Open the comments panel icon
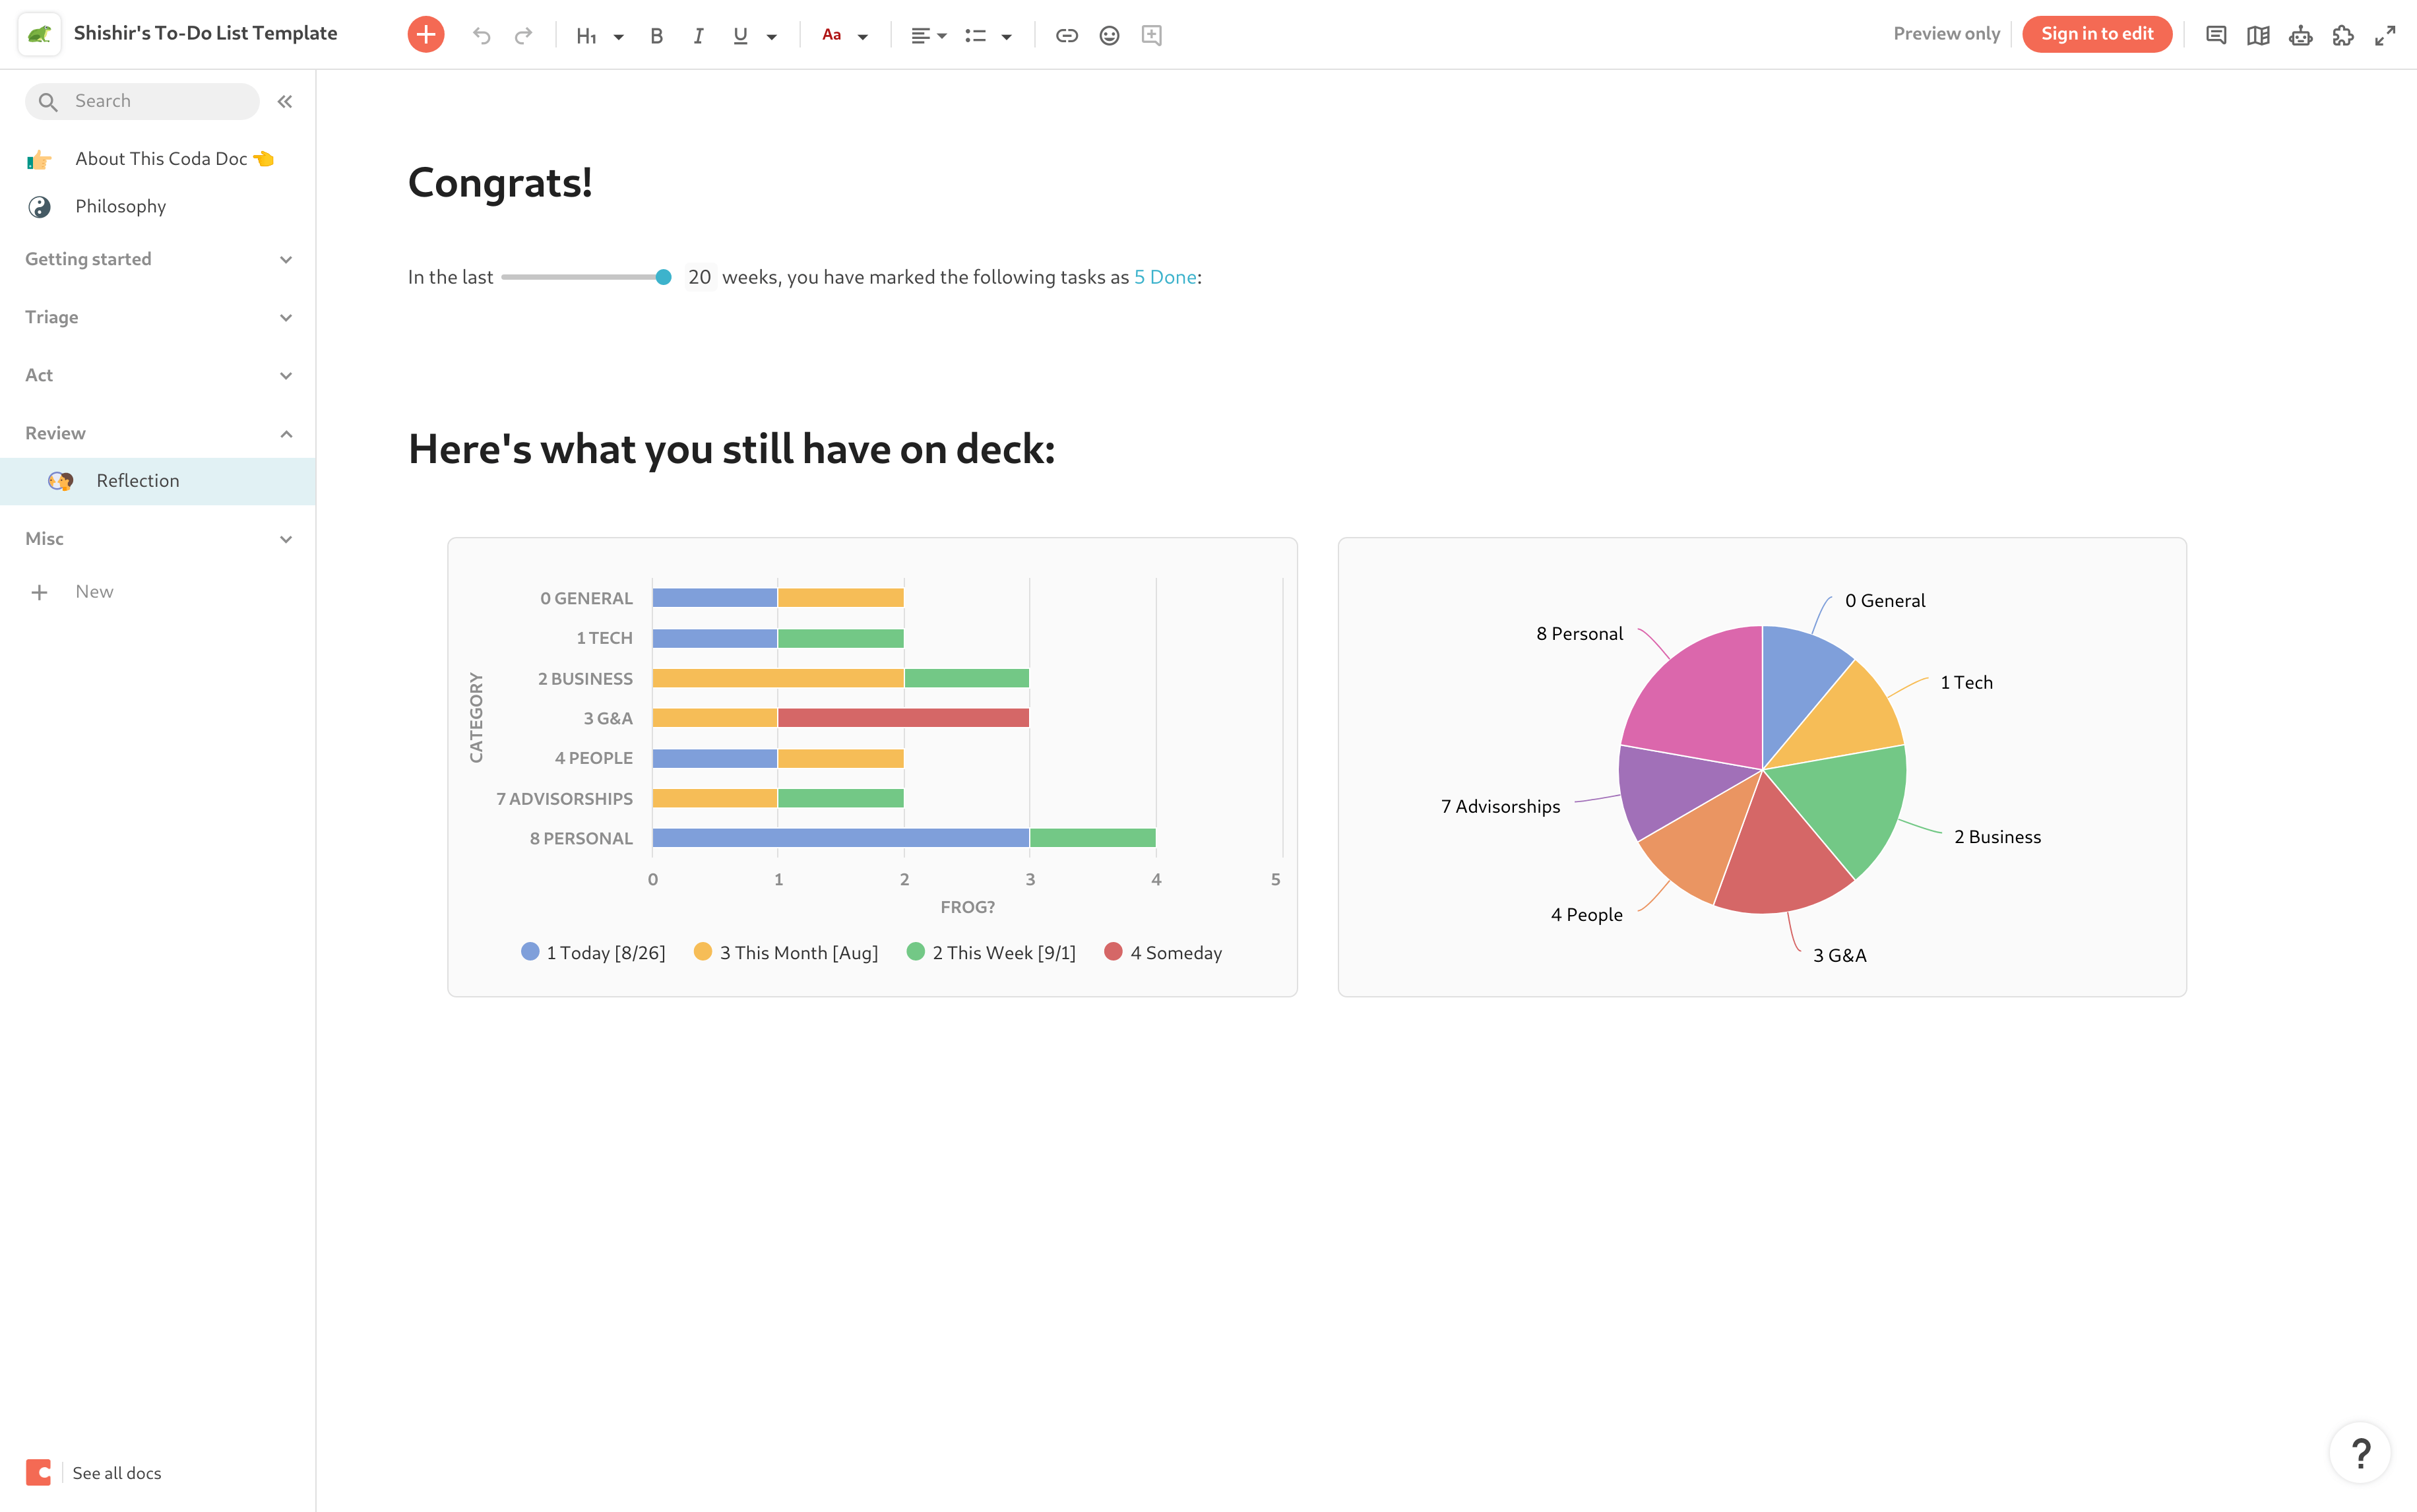Image resolution: width=2417 pixels, height=1512 pixels. (x=2216, y=35)
